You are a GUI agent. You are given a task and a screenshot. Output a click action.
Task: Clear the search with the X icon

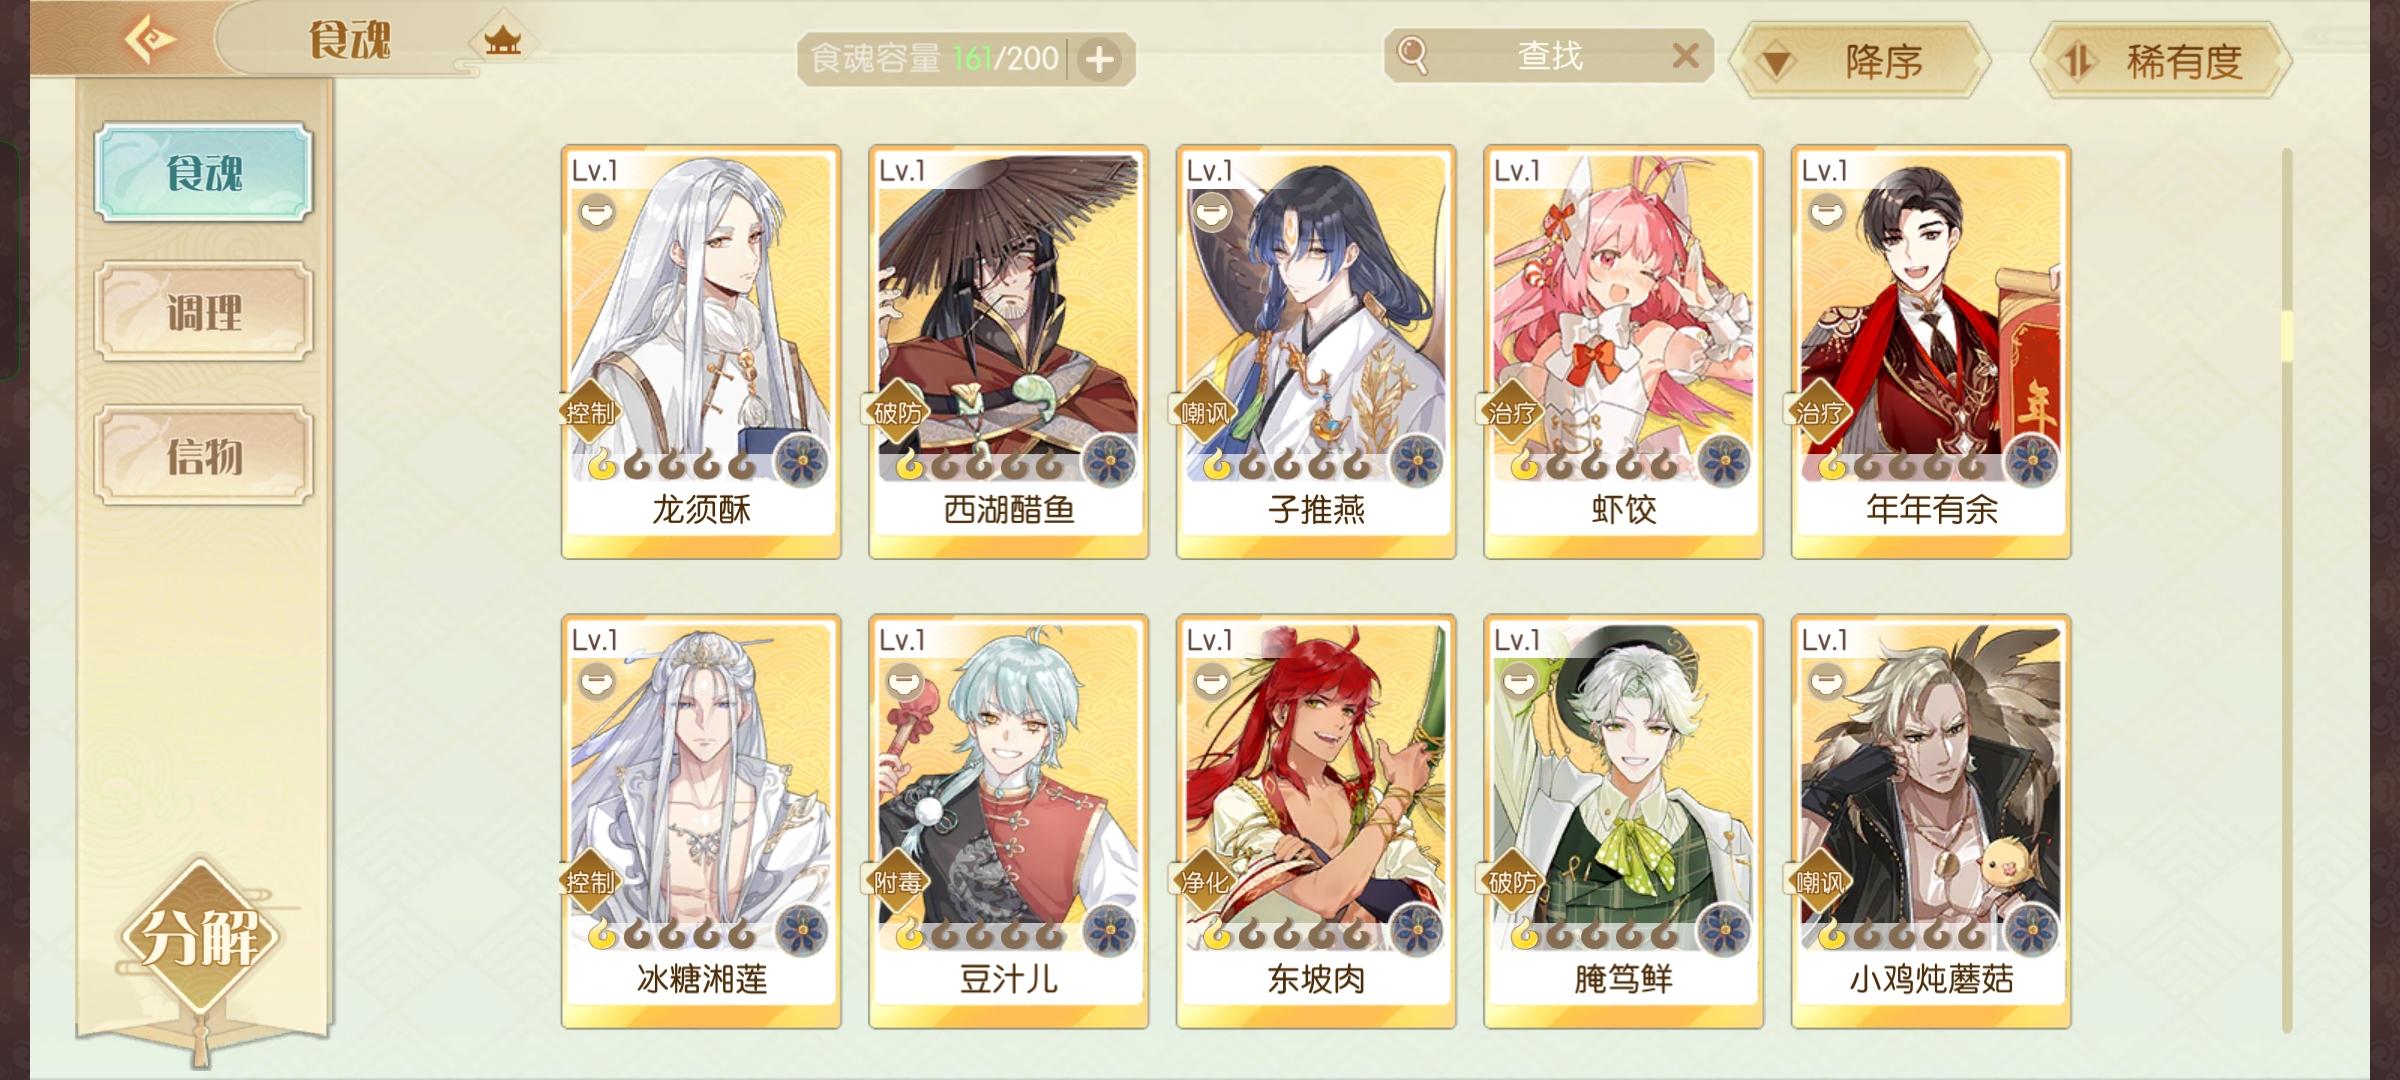point(1685,56)
